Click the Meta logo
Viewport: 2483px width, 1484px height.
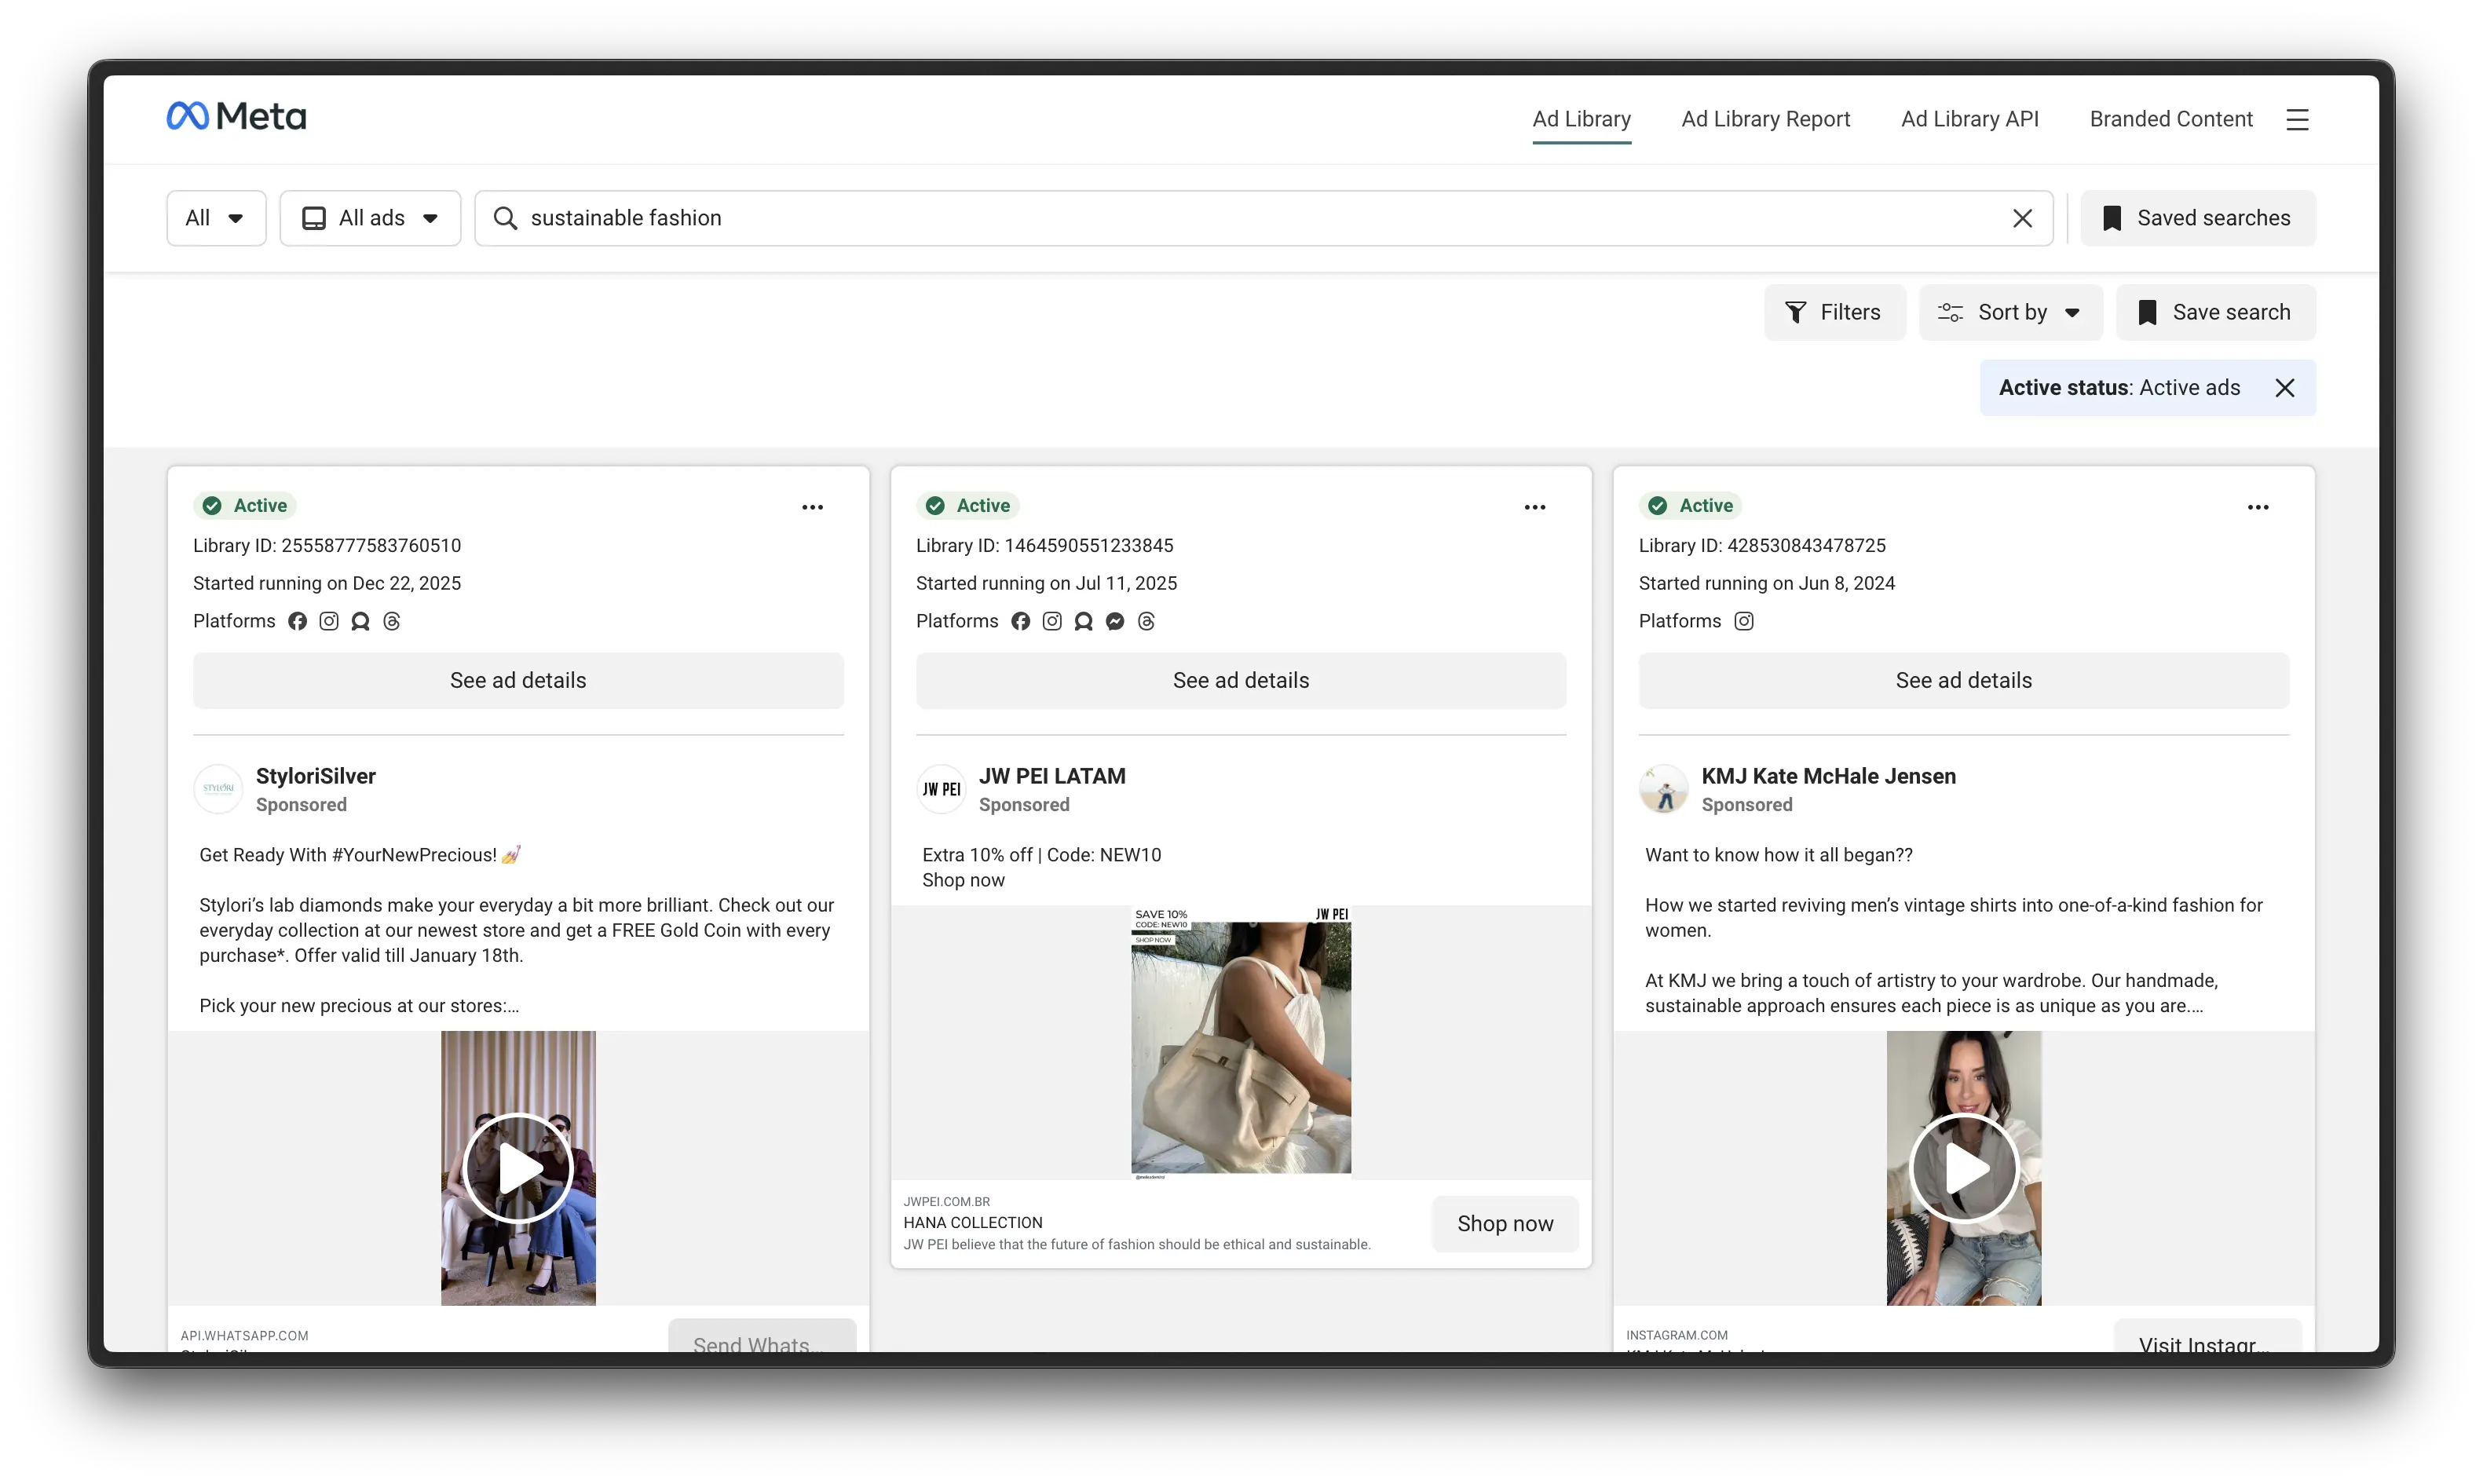236,116
